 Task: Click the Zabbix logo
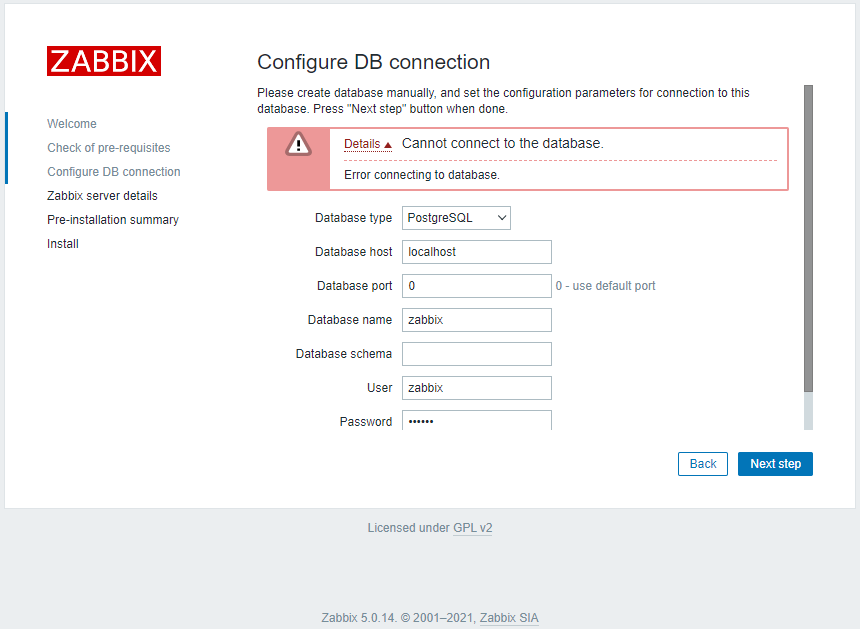tap(103, 60)
